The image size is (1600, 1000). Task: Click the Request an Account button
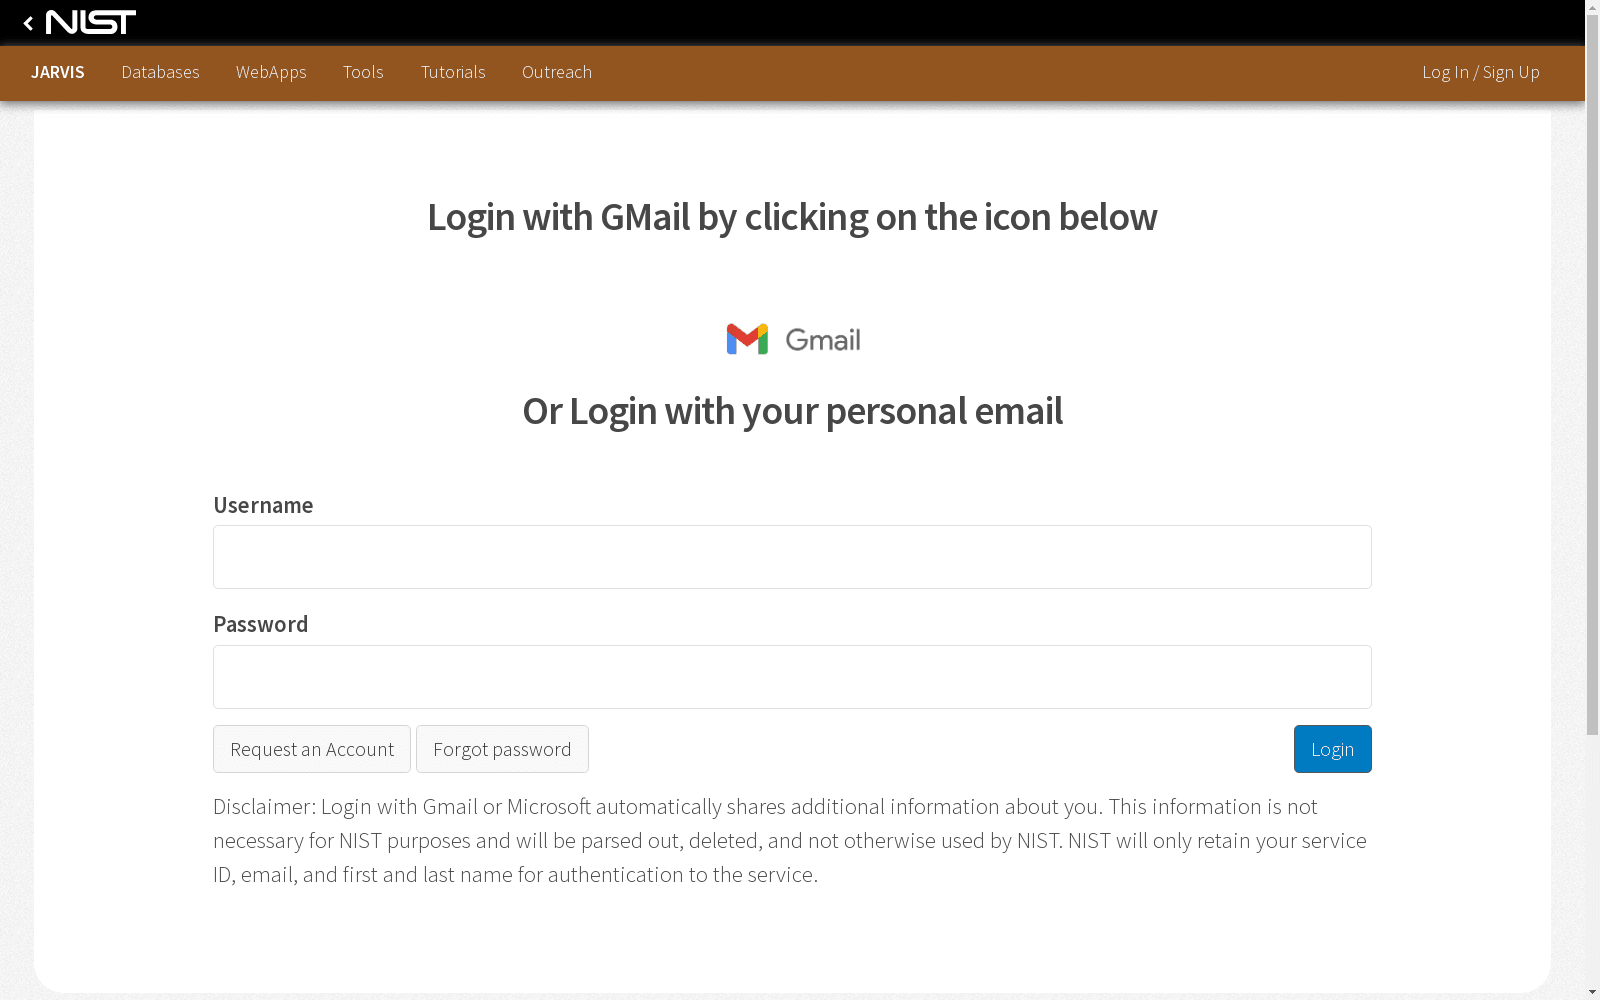(x=312, y=749)
